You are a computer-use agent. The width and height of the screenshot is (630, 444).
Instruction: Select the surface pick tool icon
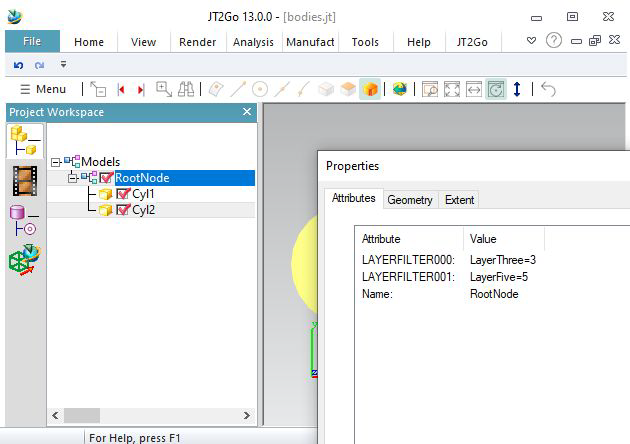click(x=216, y=89)
